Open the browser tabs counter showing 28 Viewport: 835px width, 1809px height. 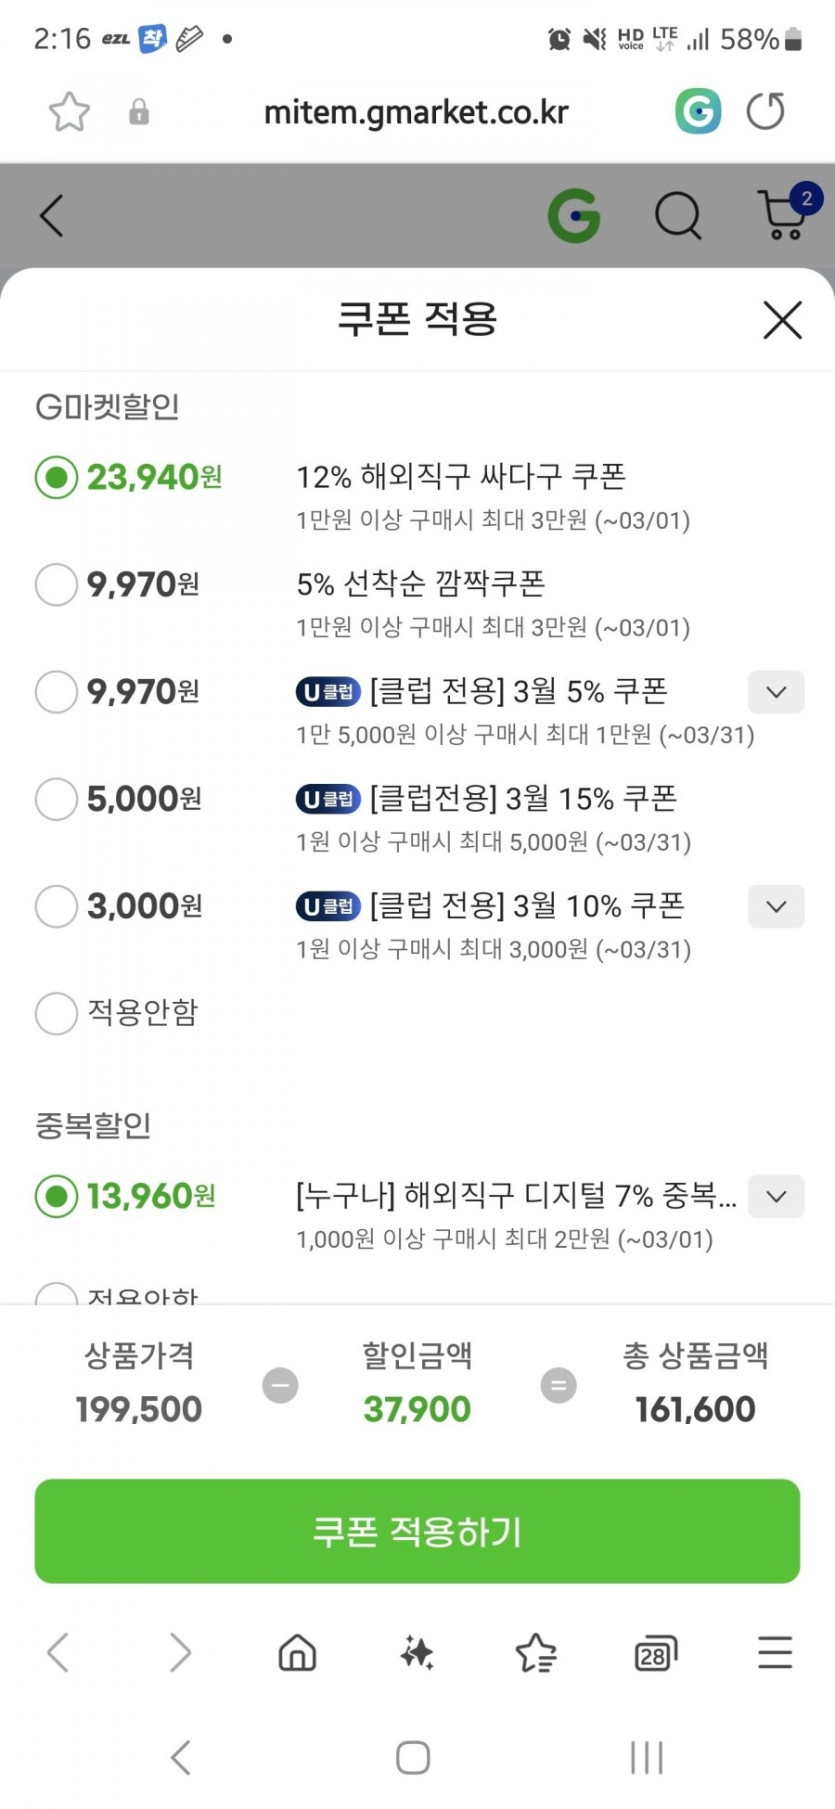(655, 1654)
